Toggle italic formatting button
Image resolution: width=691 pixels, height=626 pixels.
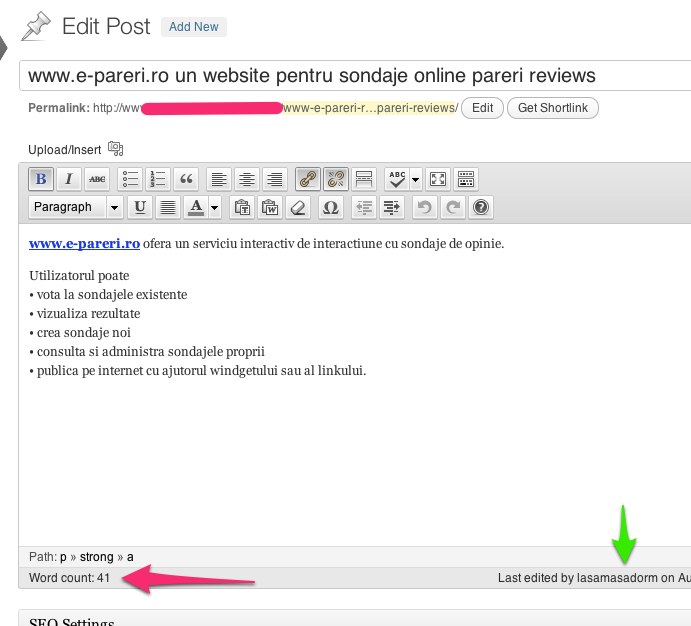[x=68, y=179]
